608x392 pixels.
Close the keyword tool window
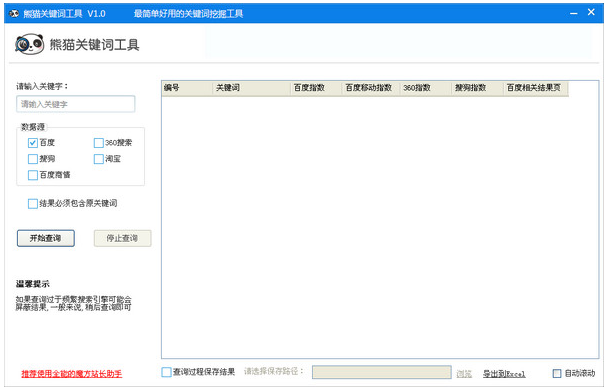coord(591,12)
